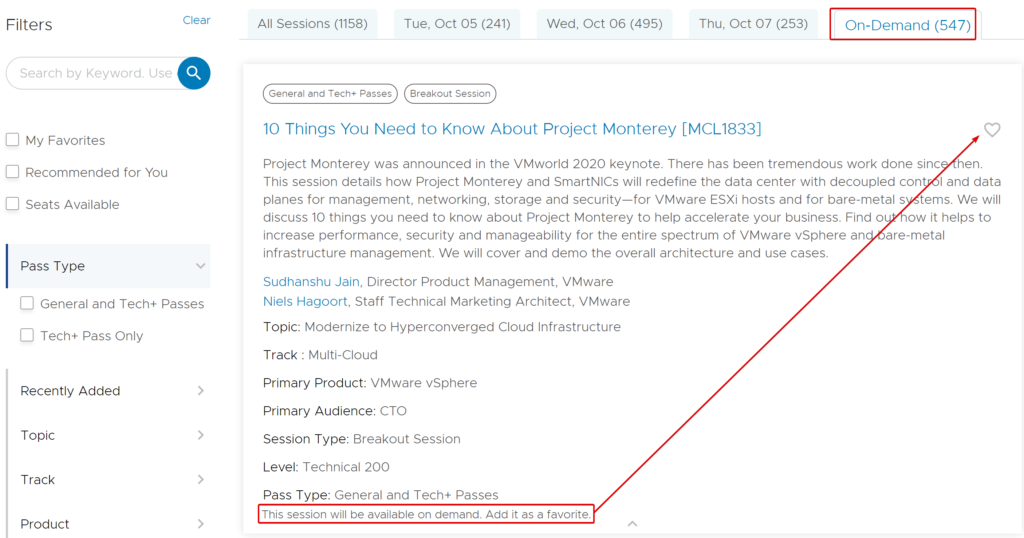Clear all filters with the Clear link
This screenshot has height=538, width=1024.
point(196,20)
